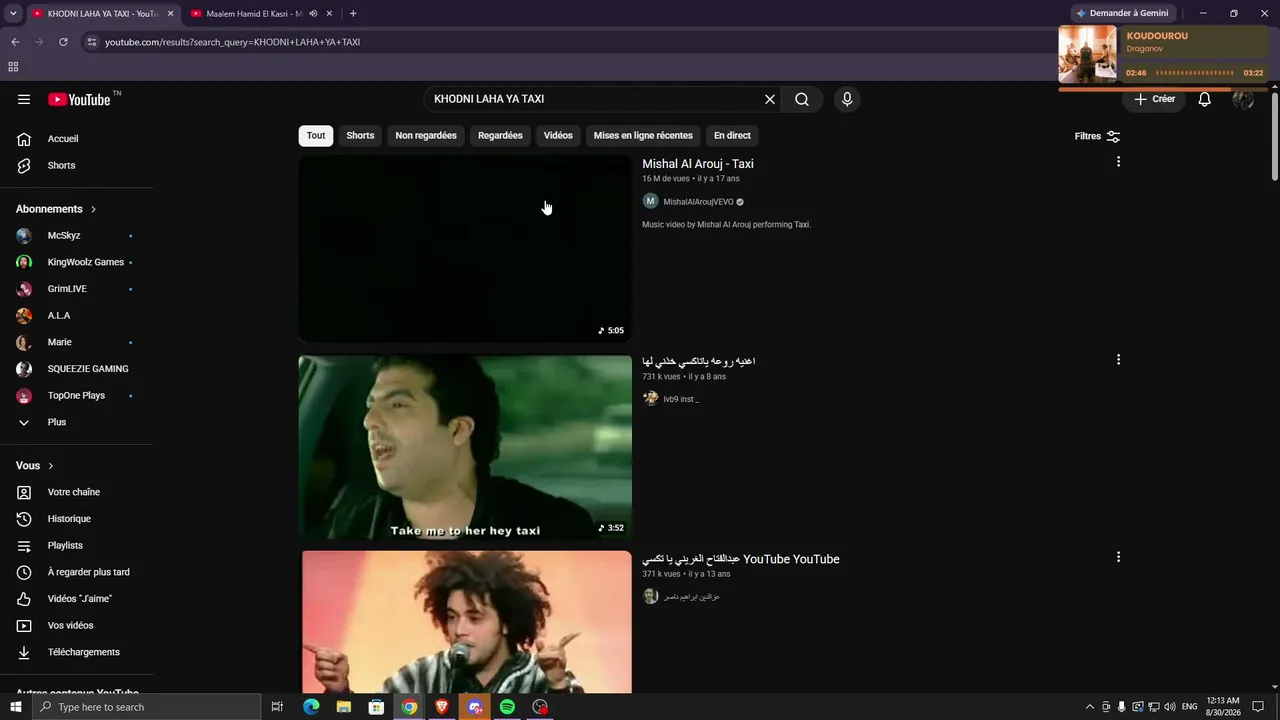
Task: Open the site information icon in address bar
Action: pos(91,42)
